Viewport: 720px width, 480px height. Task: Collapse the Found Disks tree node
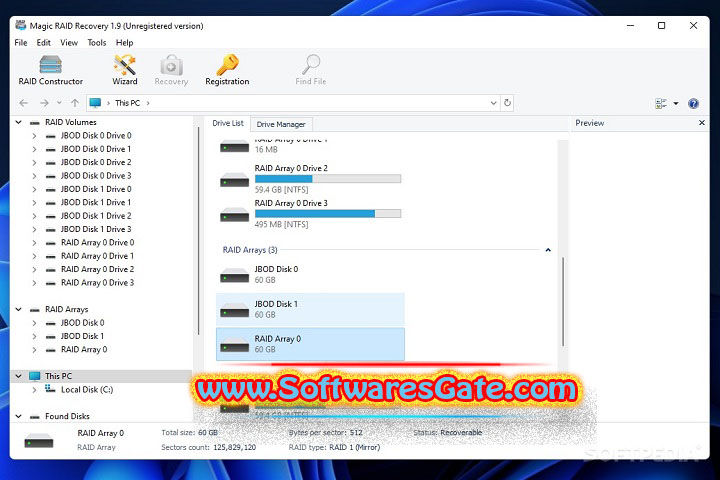tap(18, 417)
